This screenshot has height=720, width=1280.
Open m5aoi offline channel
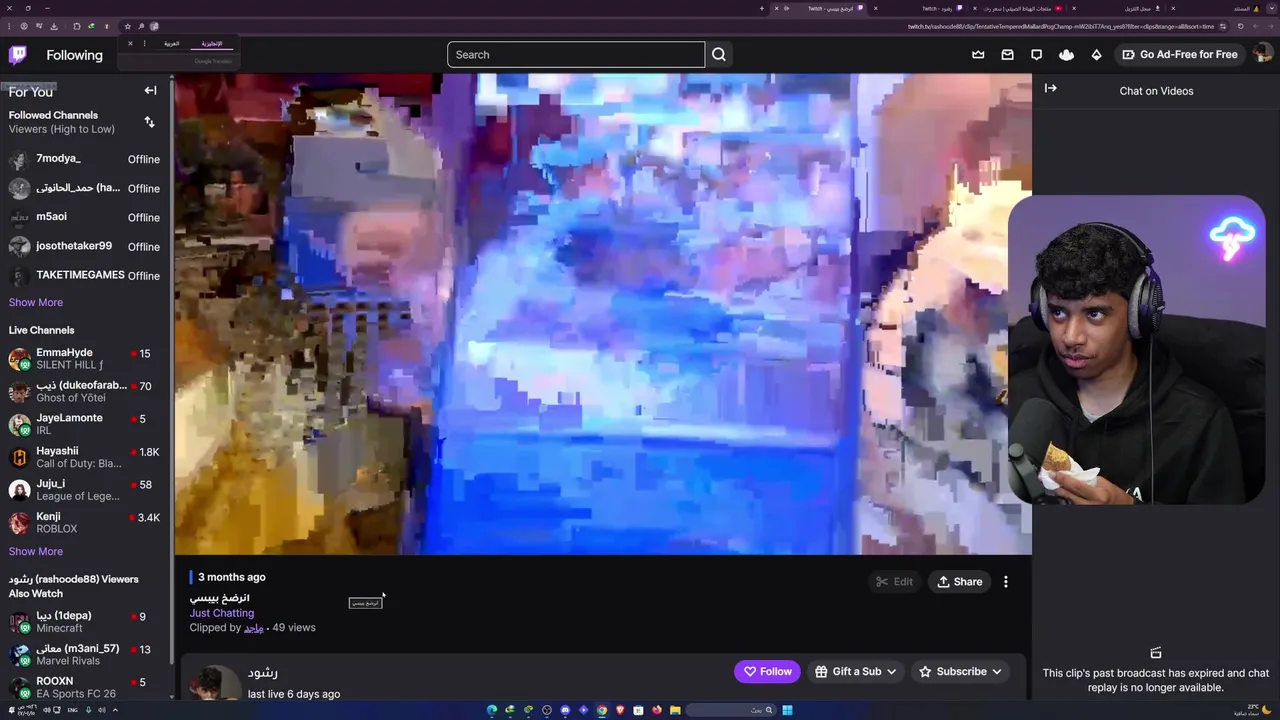[x=85, y=217]
